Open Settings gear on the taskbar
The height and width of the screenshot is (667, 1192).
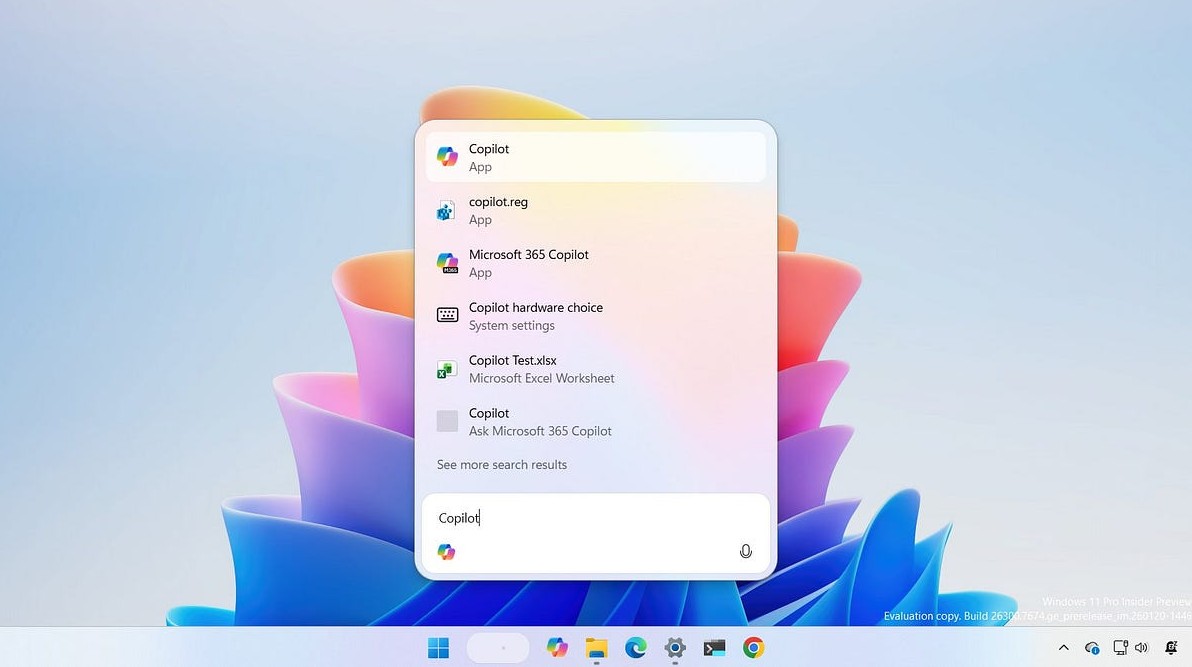coord(675,648)
